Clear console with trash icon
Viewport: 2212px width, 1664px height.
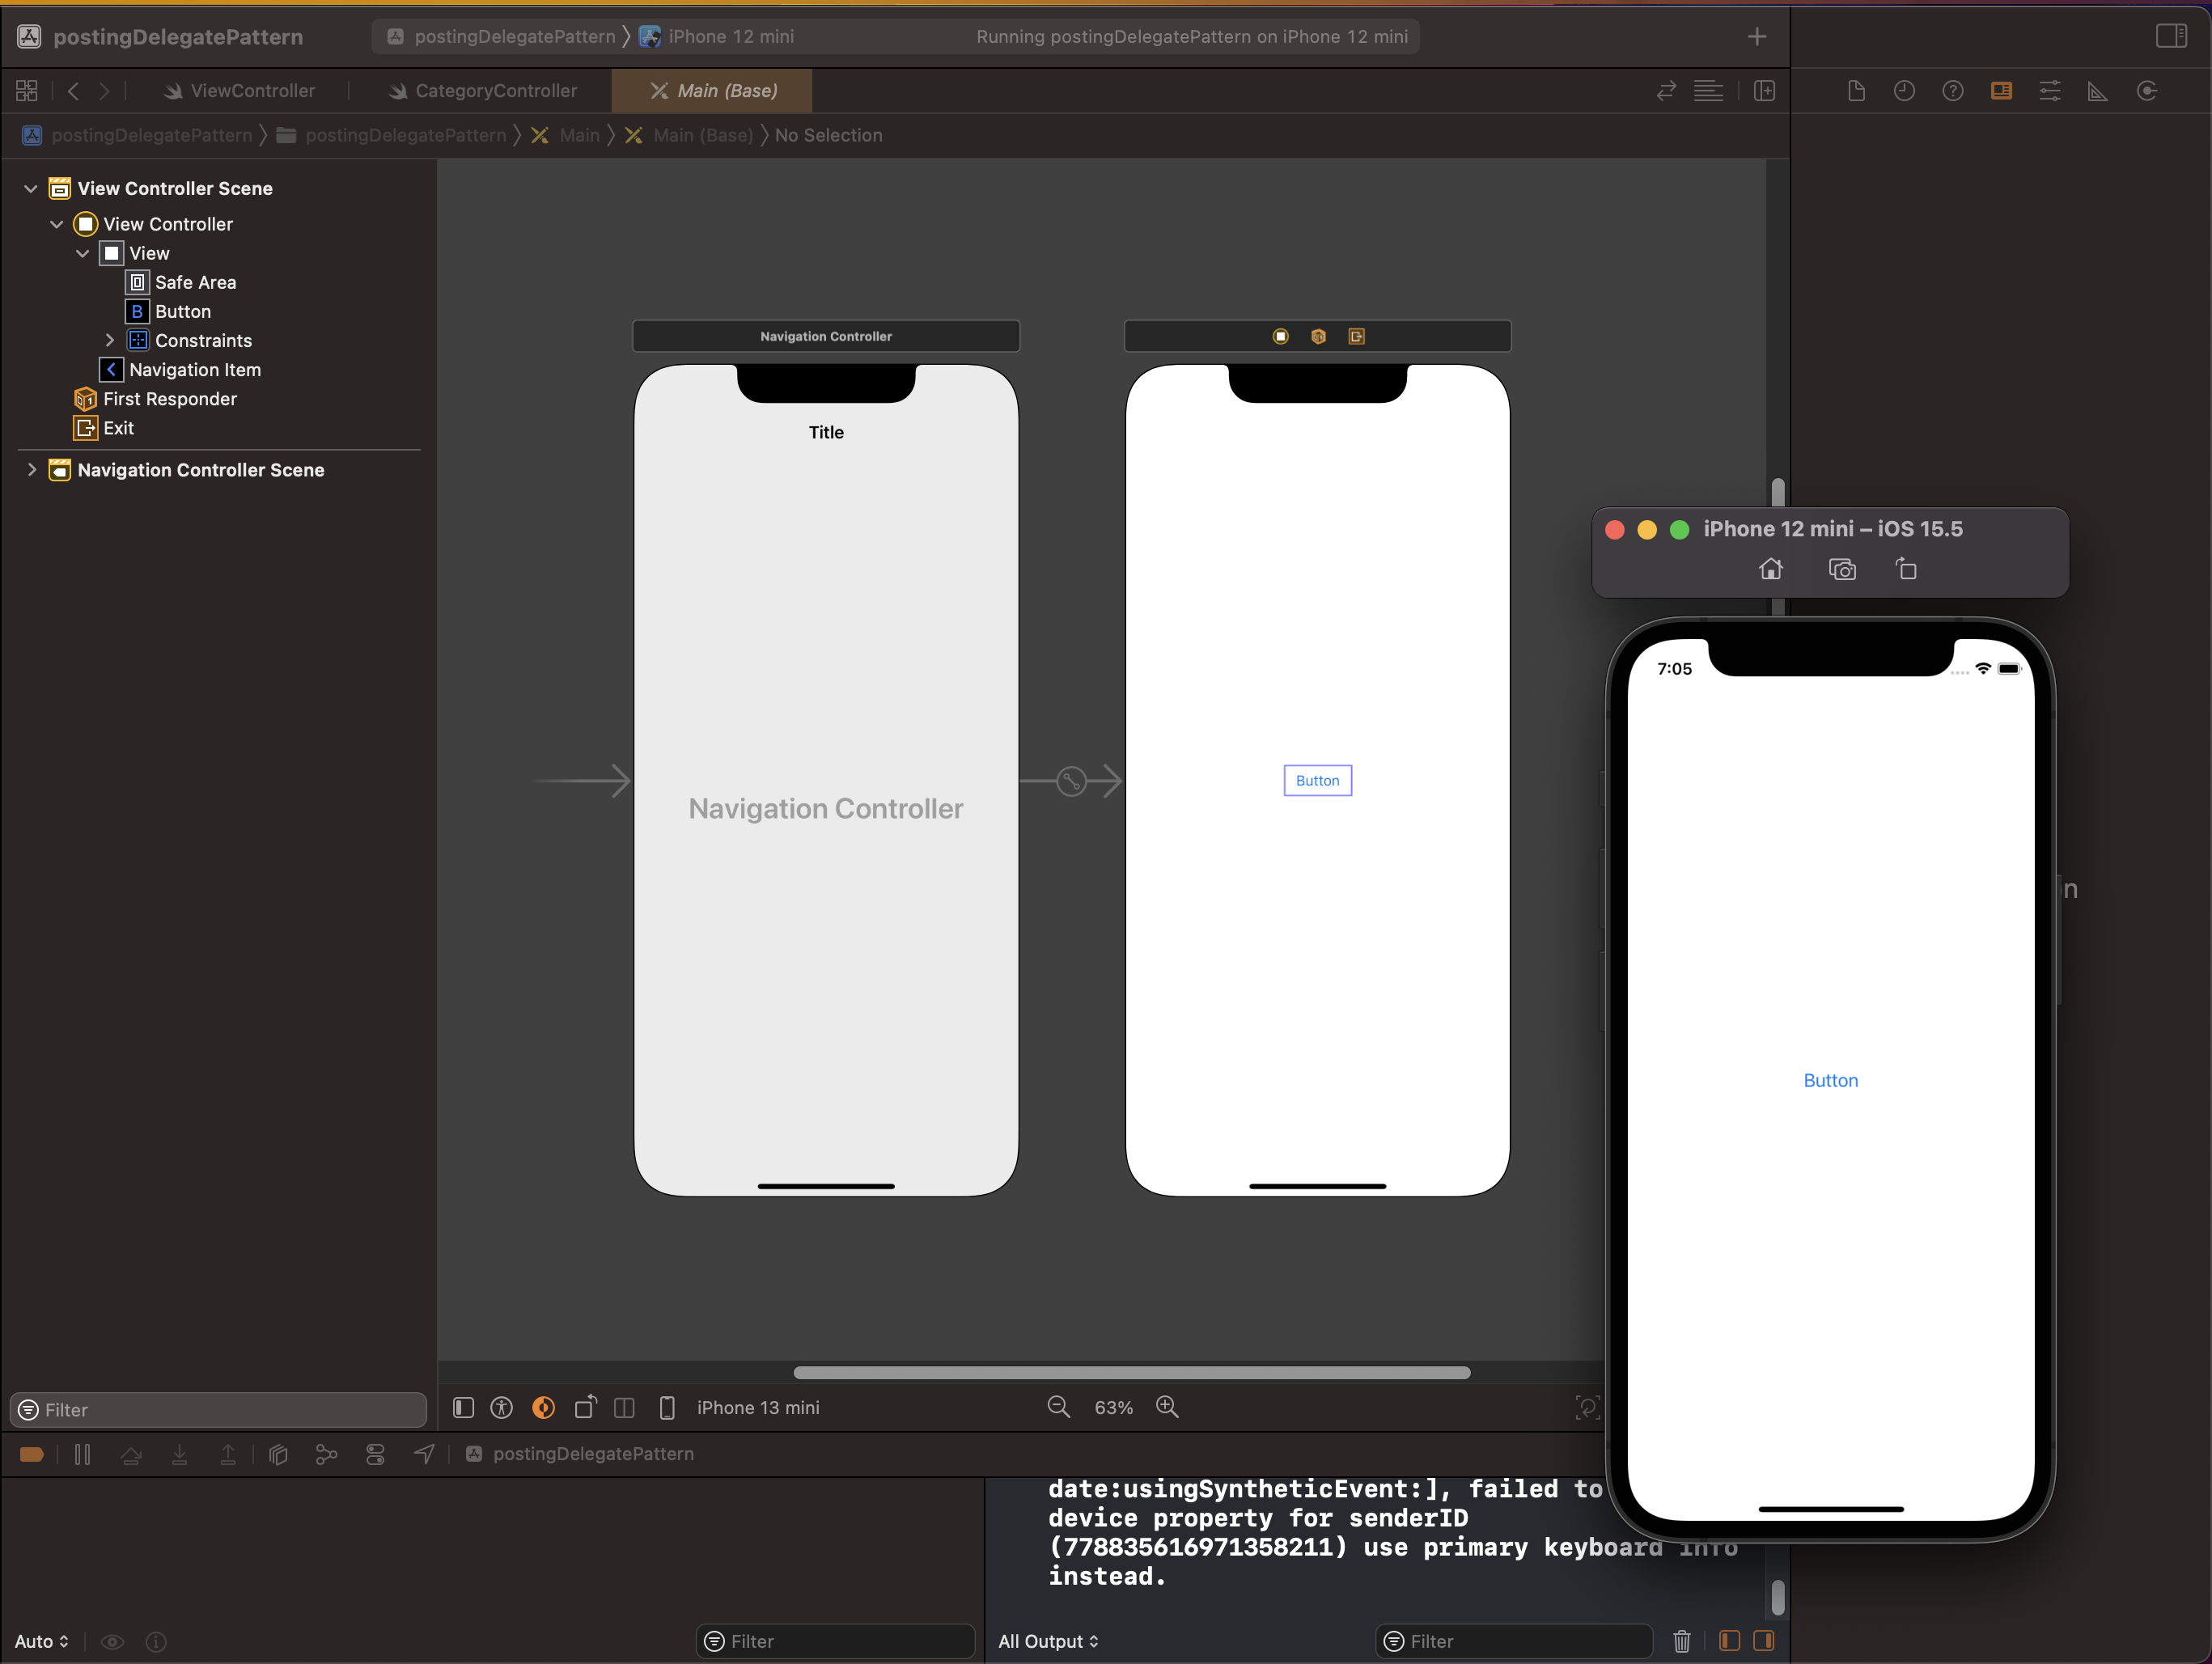pyautogui.click(x=1681, y=1641)
